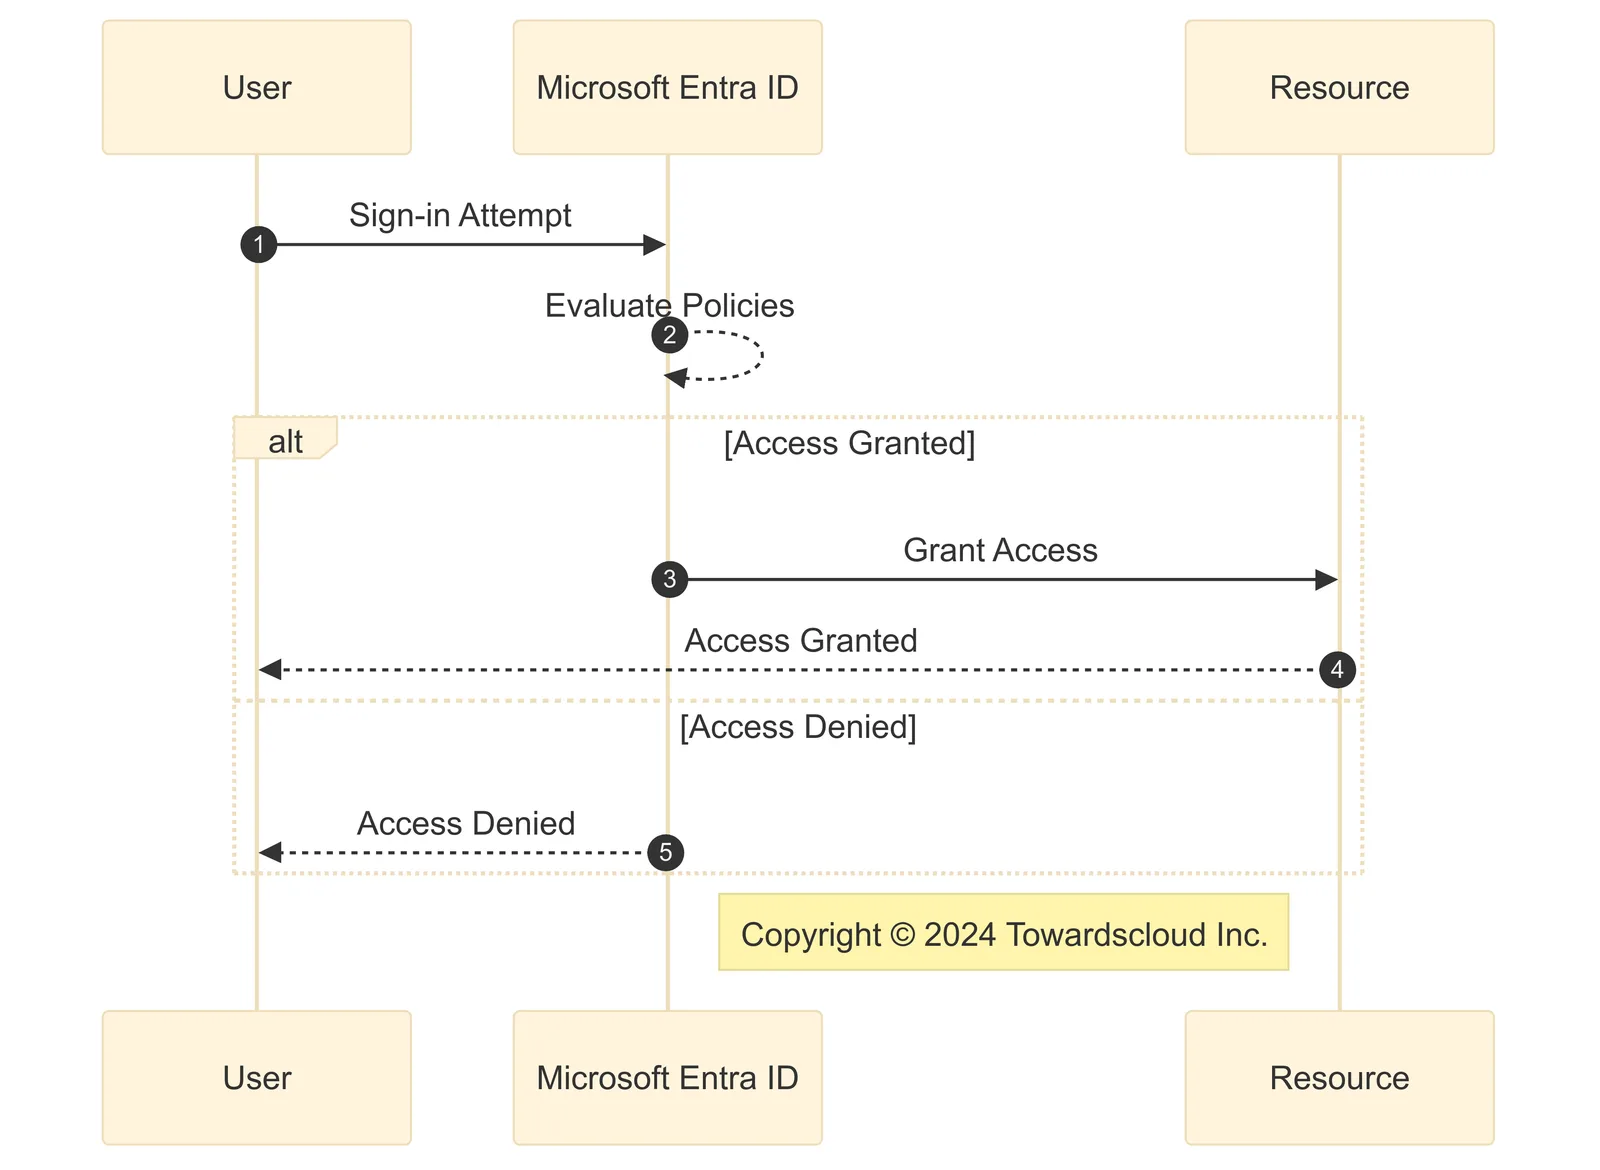Click the bottom User participant box
The height and width of the screenshot is (1170, 1600).
click(257, 1078)
